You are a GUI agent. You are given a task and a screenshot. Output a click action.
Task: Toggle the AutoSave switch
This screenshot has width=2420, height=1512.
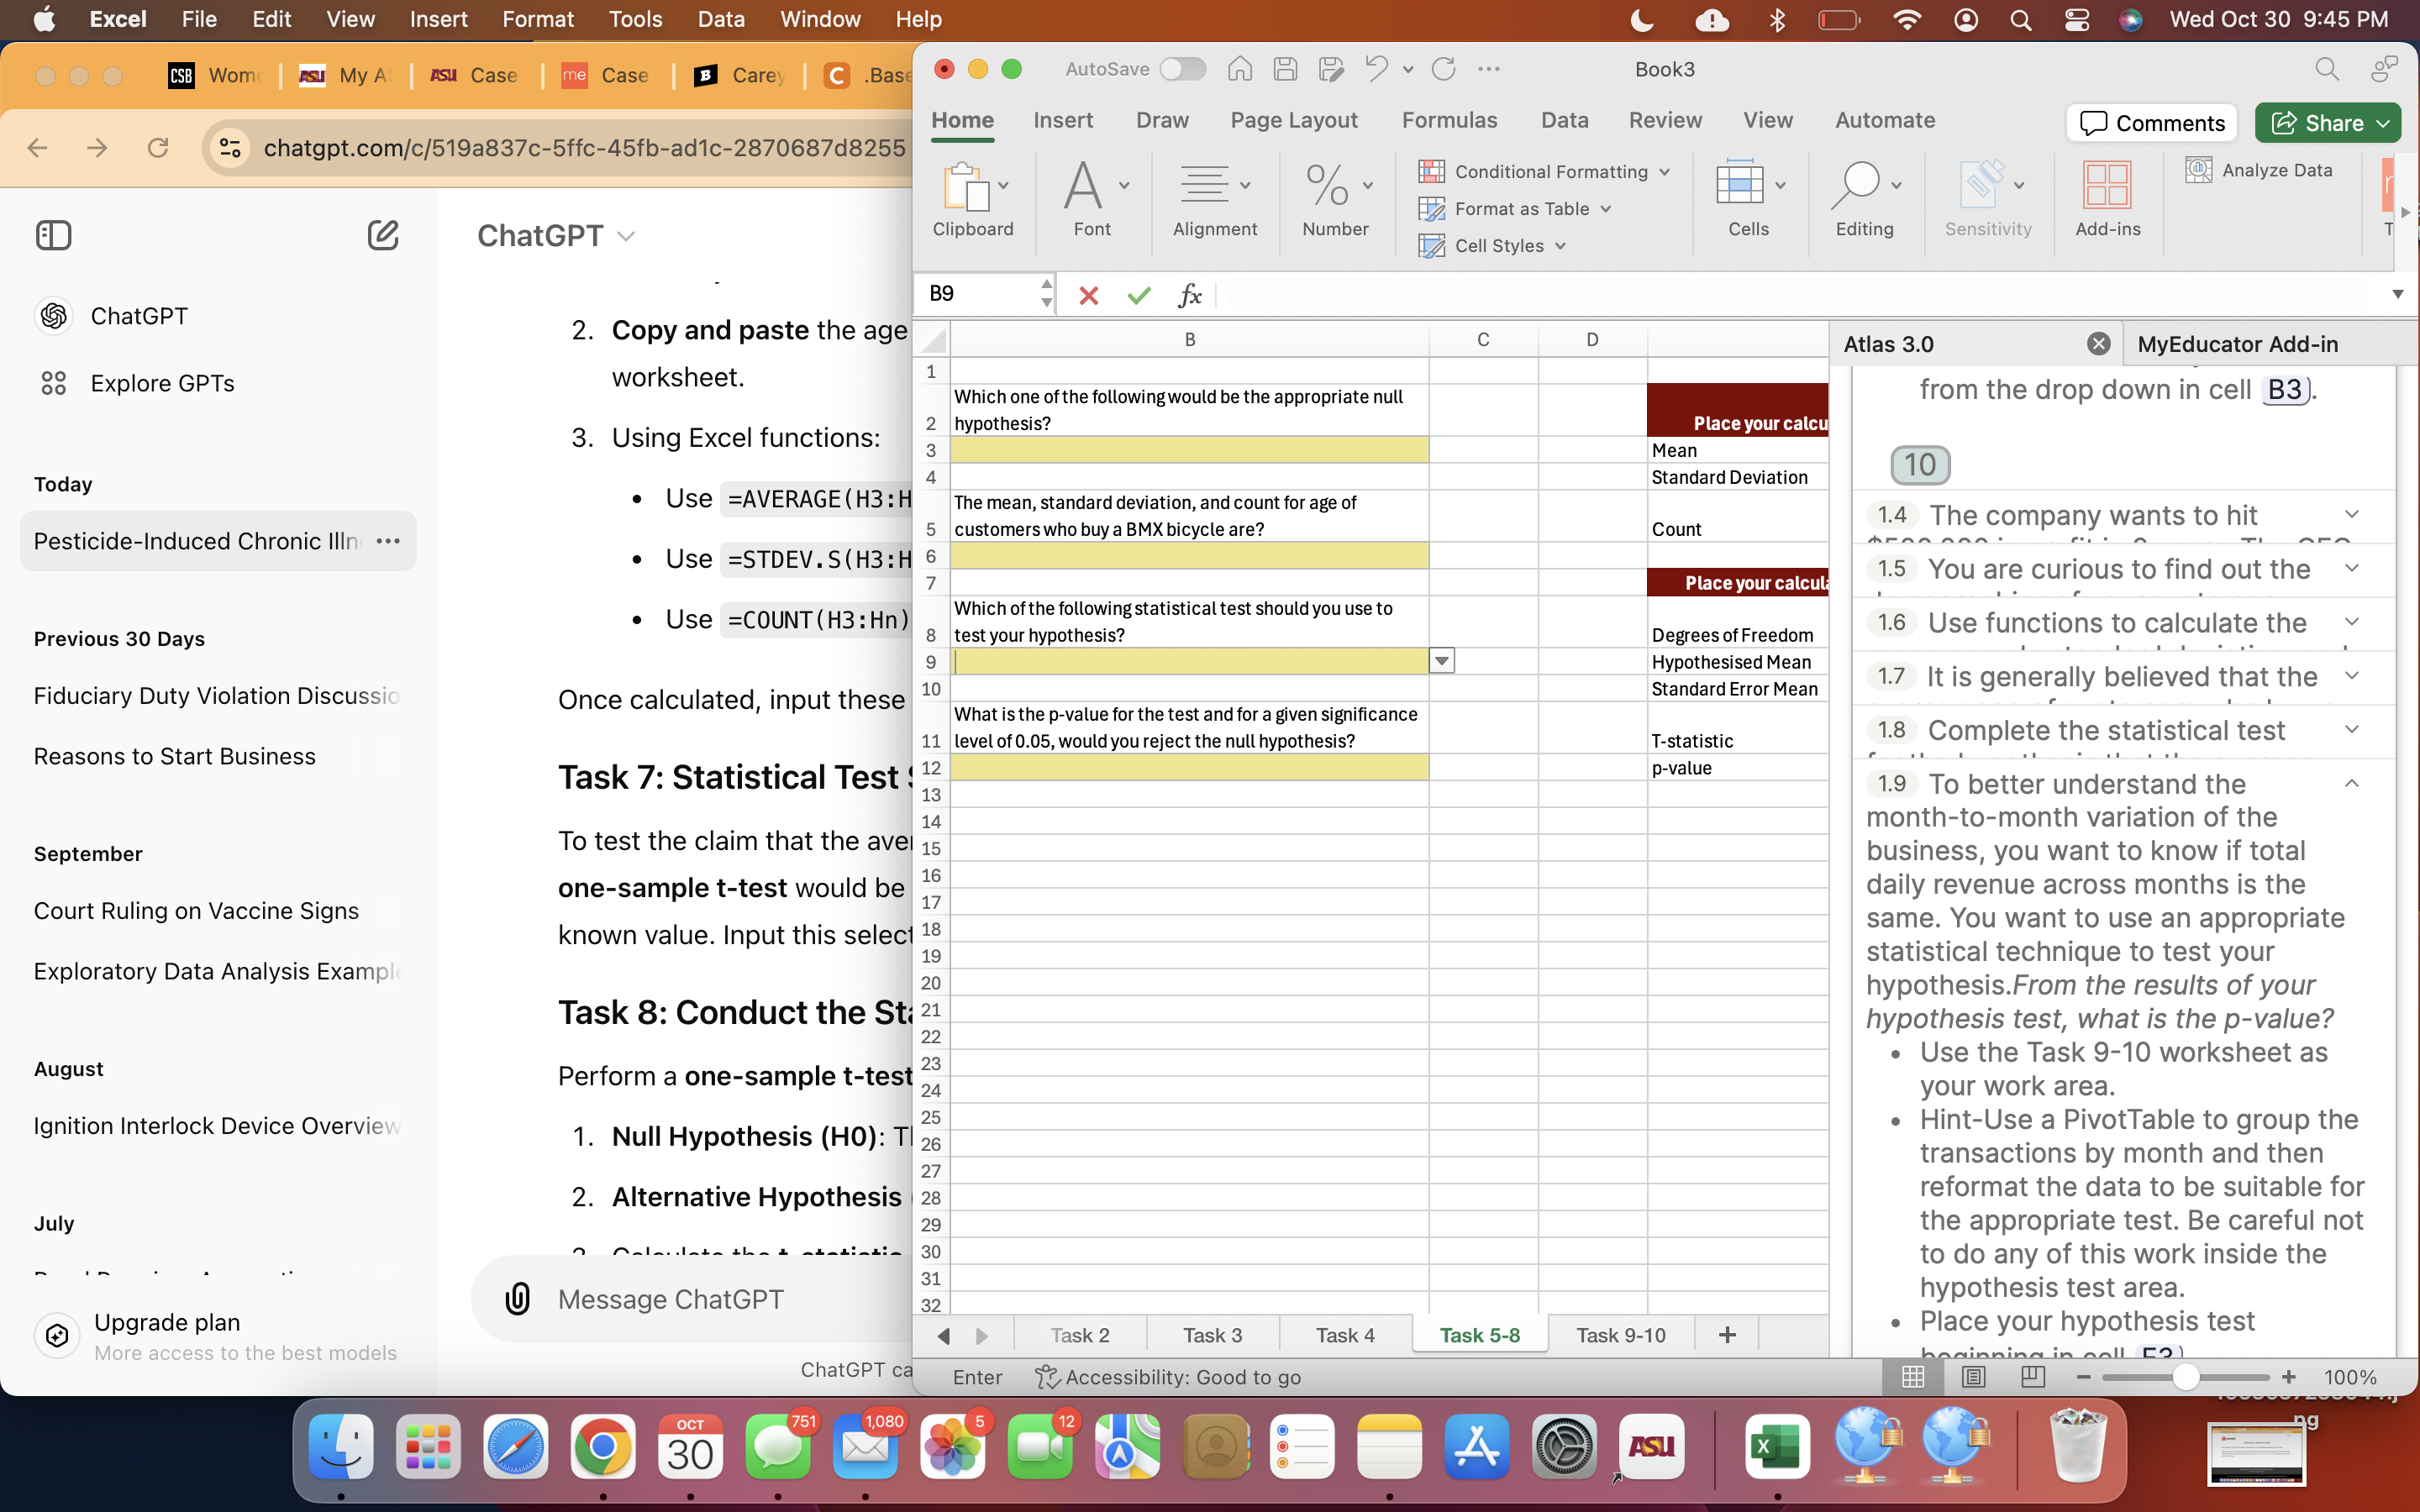click(1182, 69)
